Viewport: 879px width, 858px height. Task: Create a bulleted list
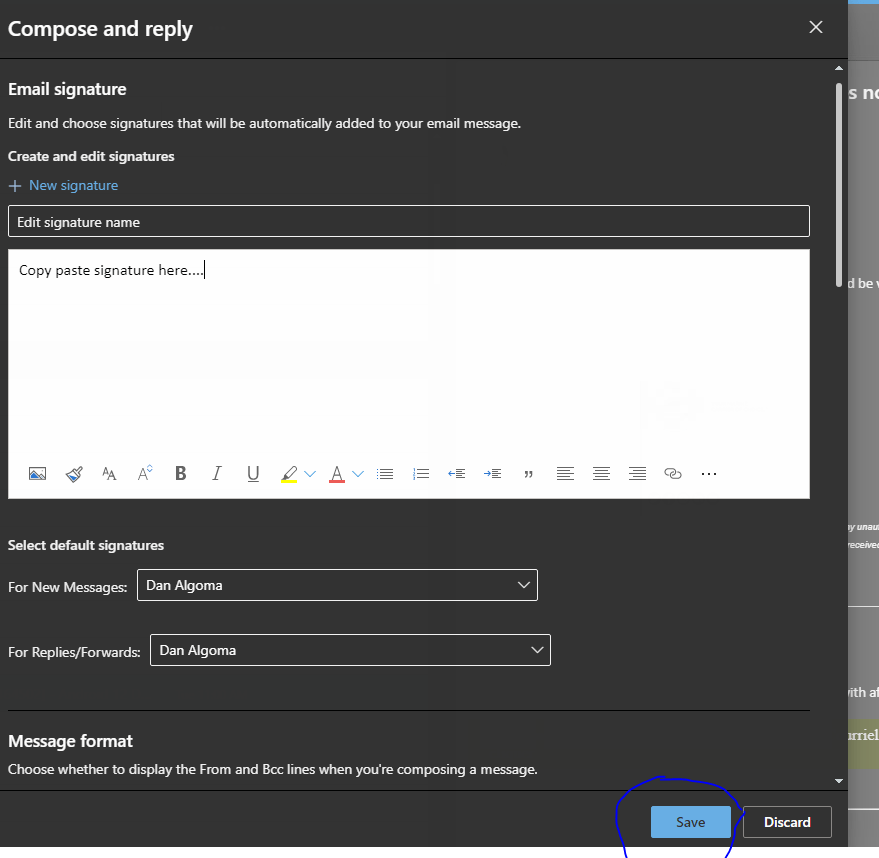[385, 474]
